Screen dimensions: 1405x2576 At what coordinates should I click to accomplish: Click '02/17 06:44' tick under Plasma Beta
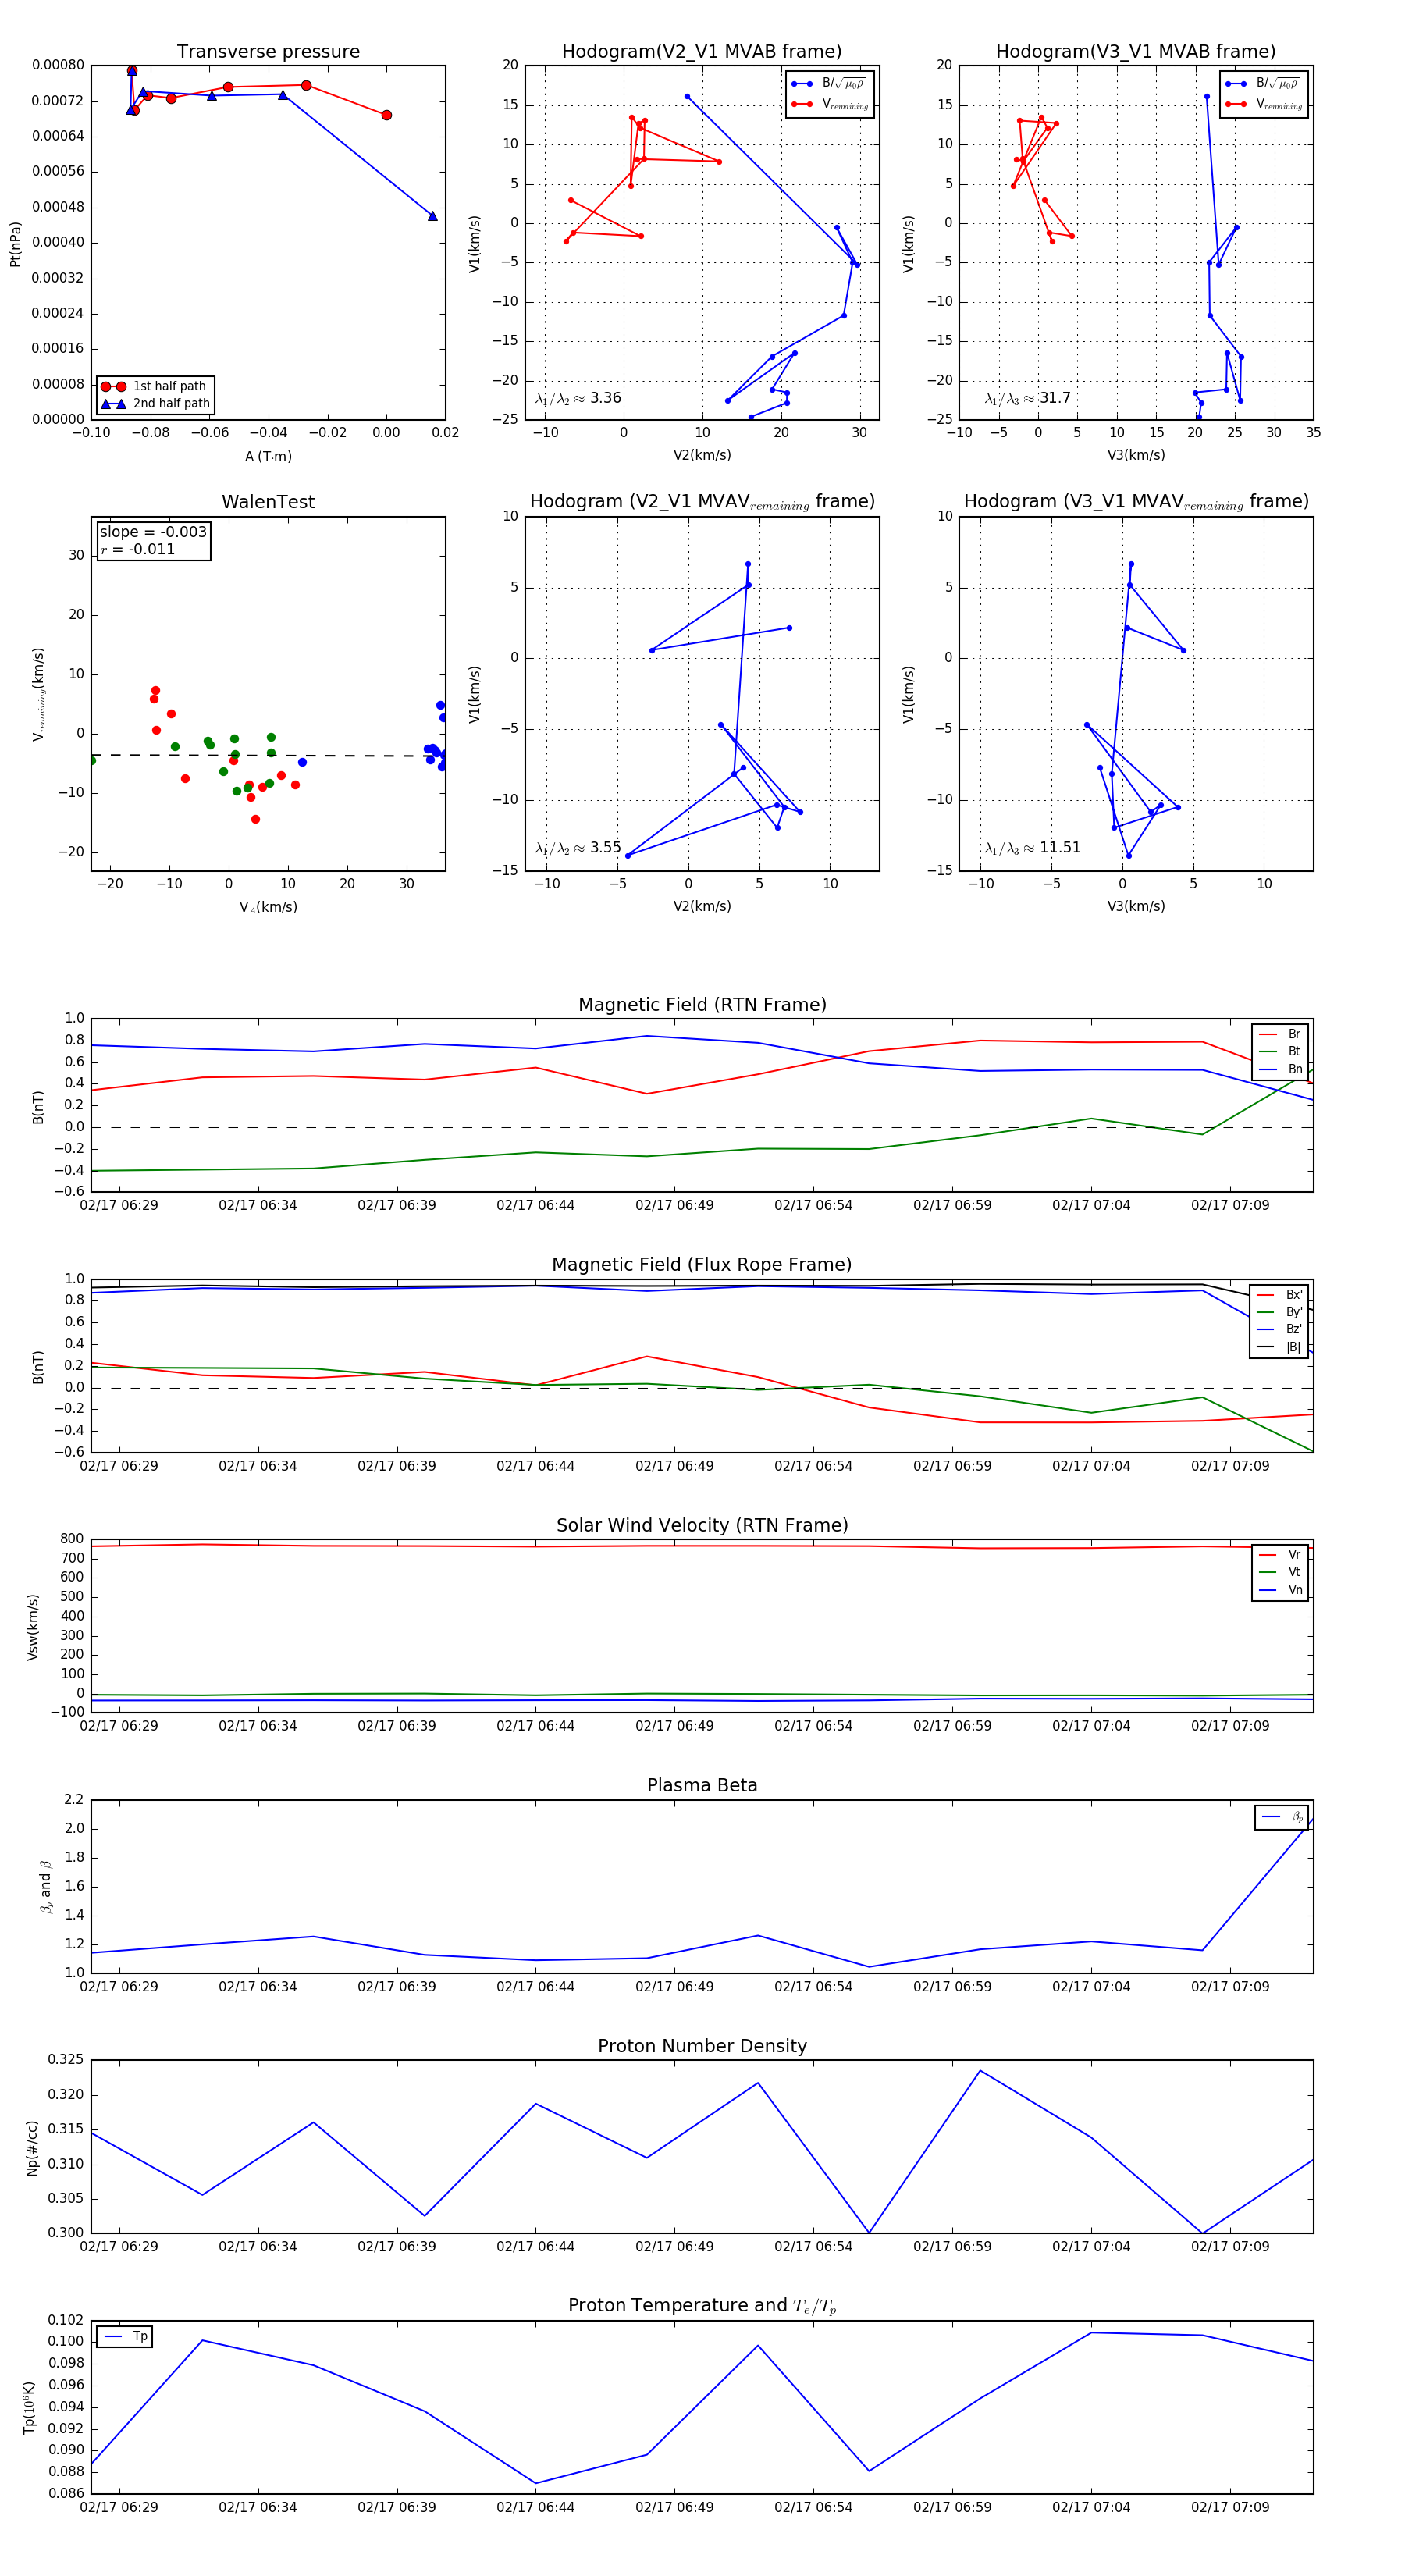(x=535, y=1986)
